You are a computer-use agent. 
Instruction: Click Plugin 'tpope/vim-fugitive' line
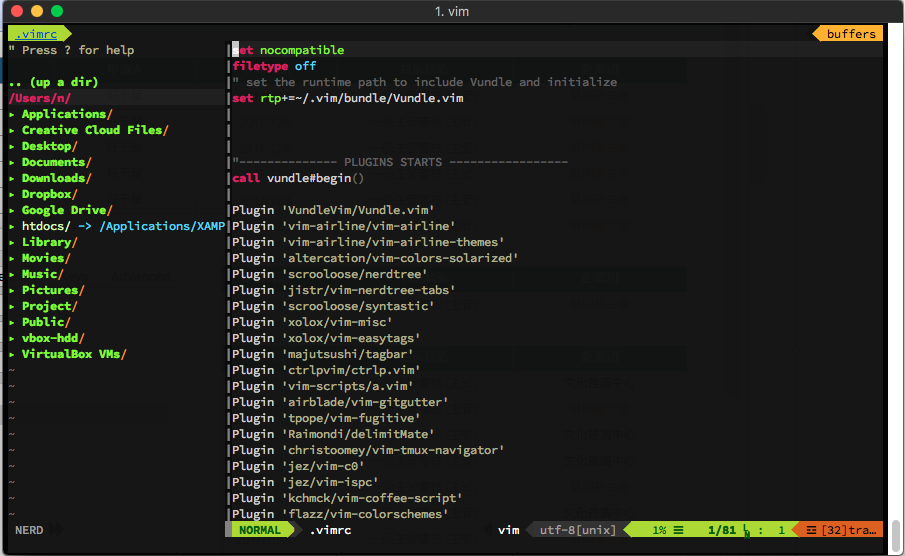[x=326, y=418]
